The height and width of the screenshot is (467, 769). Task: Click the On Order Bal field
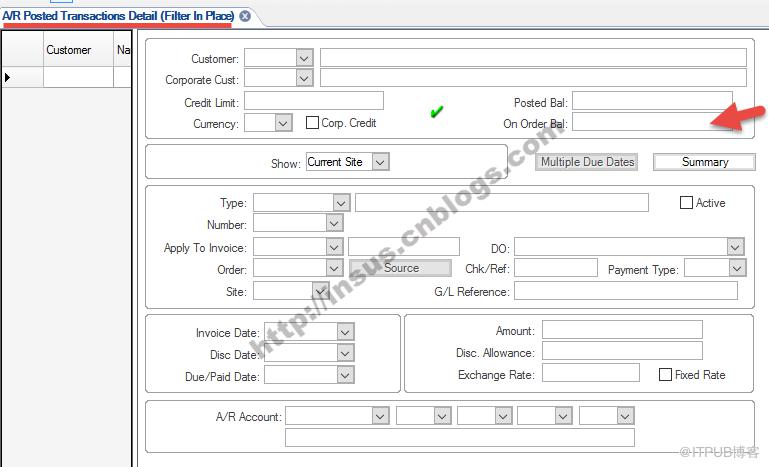[x=652, y=122]
